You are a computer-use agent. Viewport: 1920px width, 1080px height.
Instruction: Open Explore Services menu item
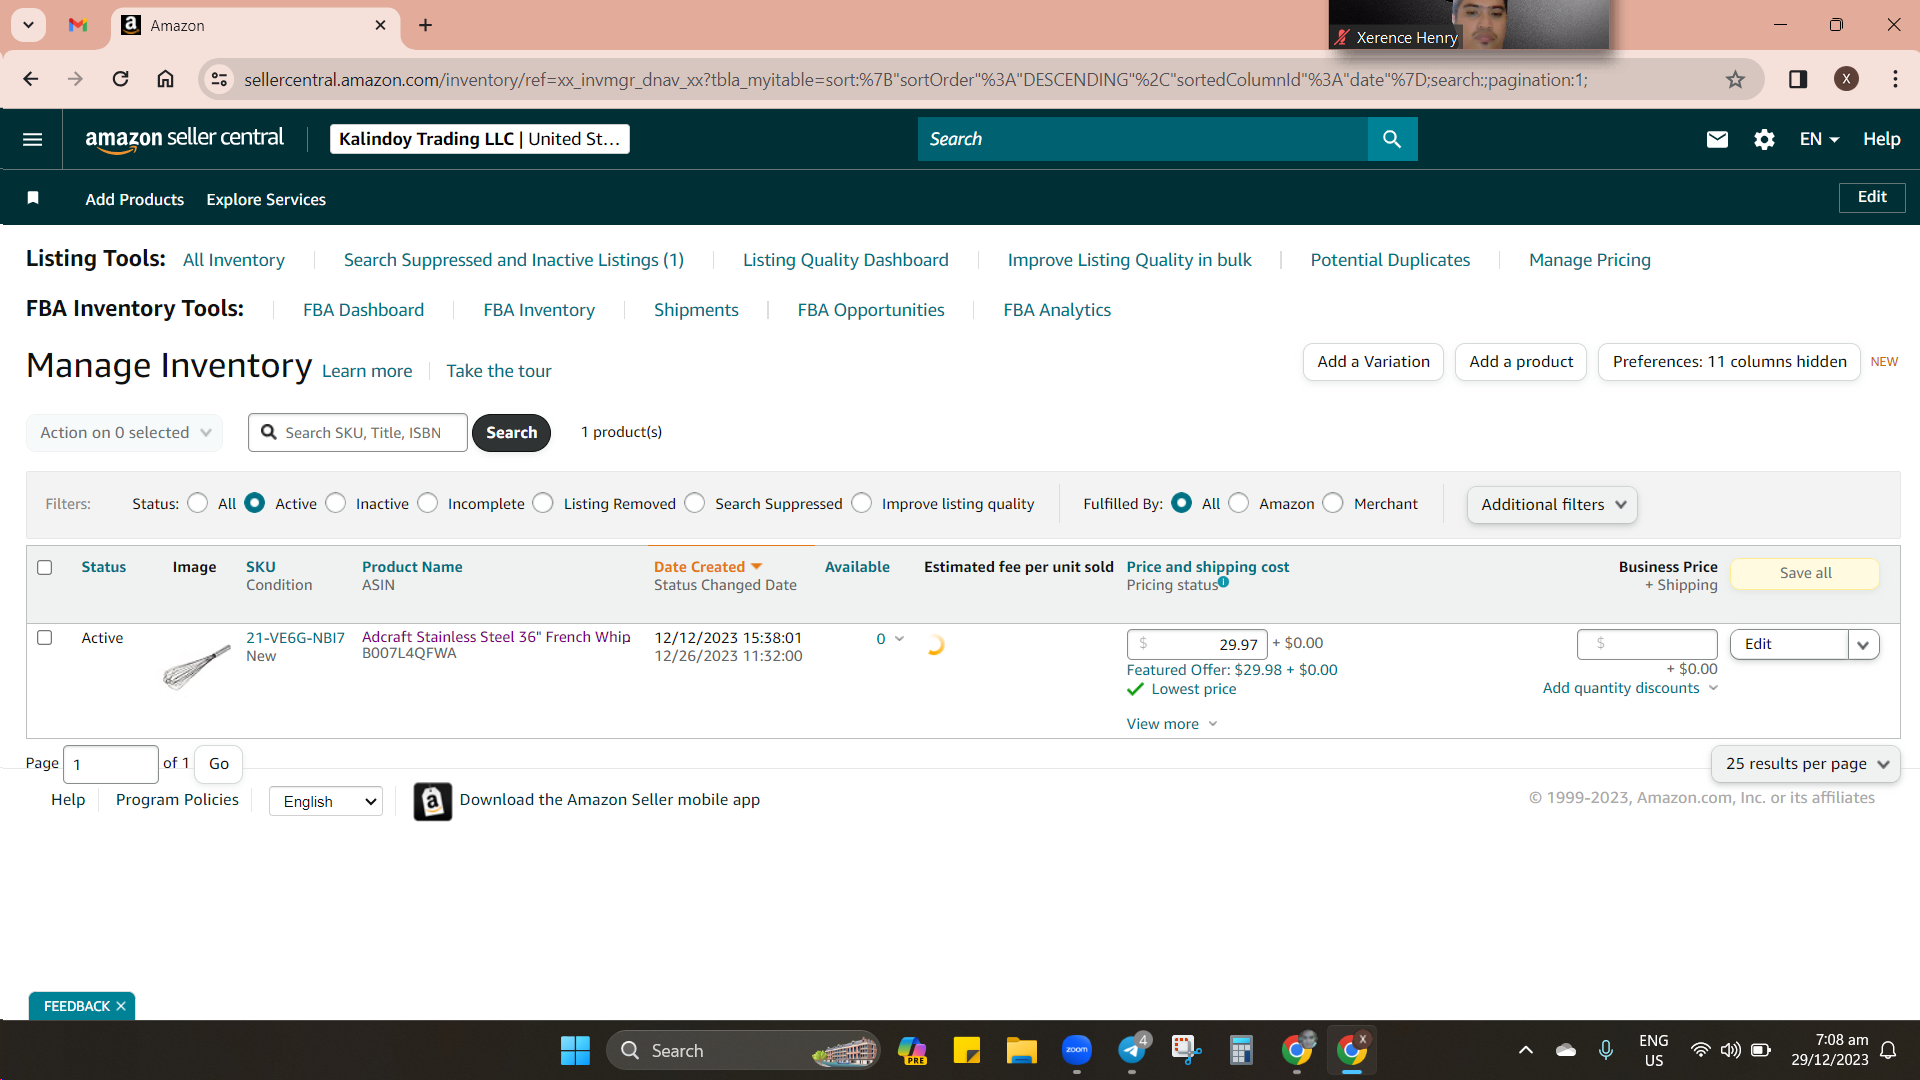266,199
